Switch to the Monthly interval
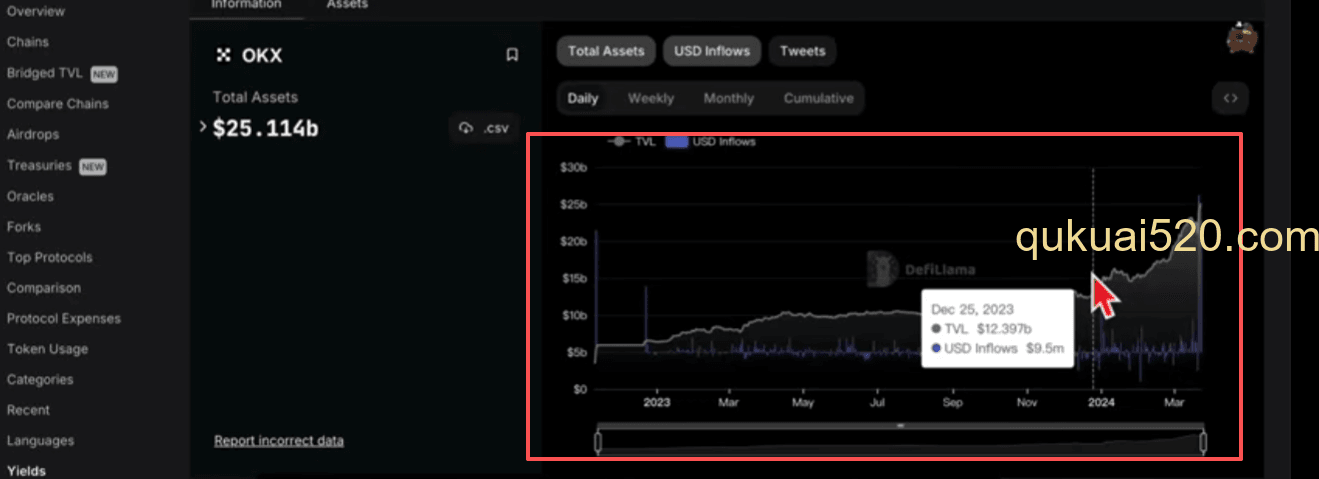The width and height of the screenshot is (1319, 479). click(x=729, y=98)
